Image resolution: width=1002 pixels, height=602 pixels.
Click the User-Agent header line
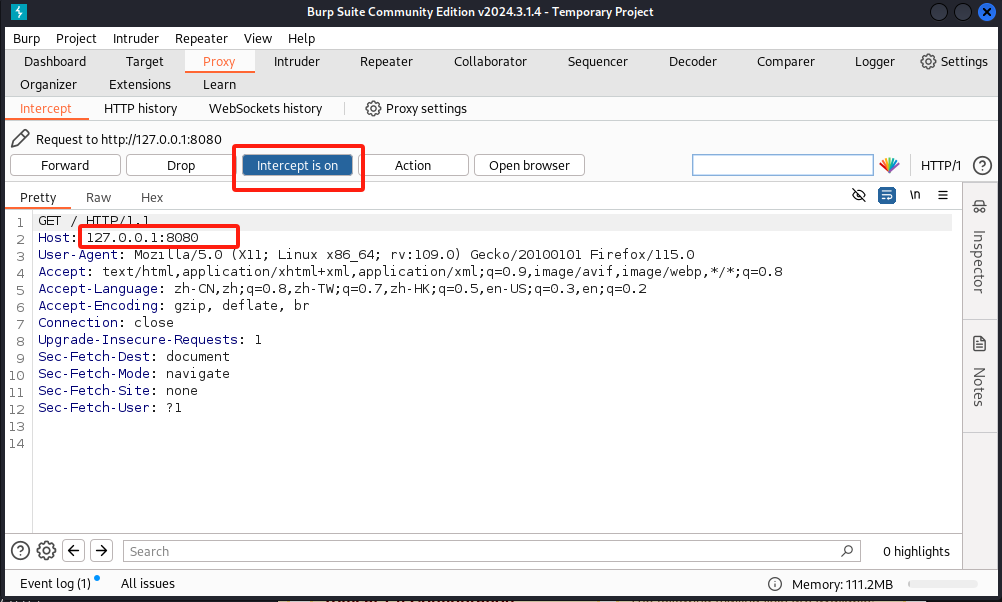(366, 254)
